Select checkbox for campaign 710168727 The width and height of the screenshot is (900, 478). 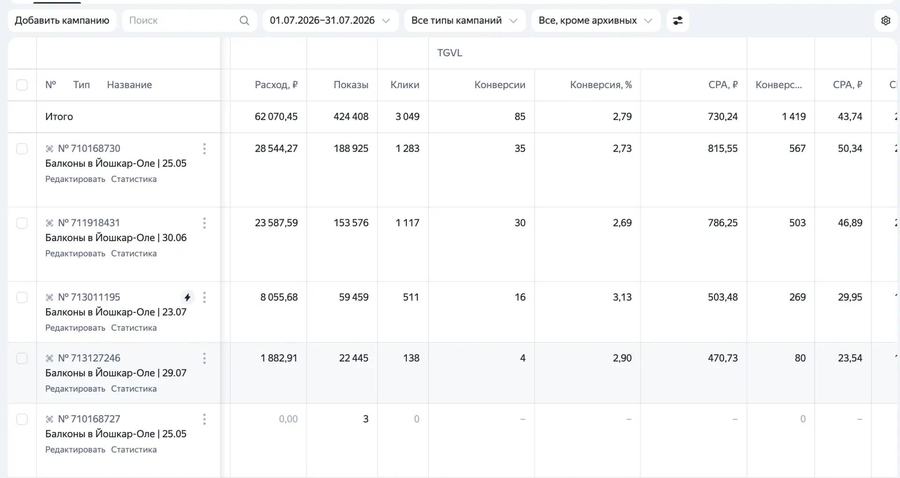[22, 419]
